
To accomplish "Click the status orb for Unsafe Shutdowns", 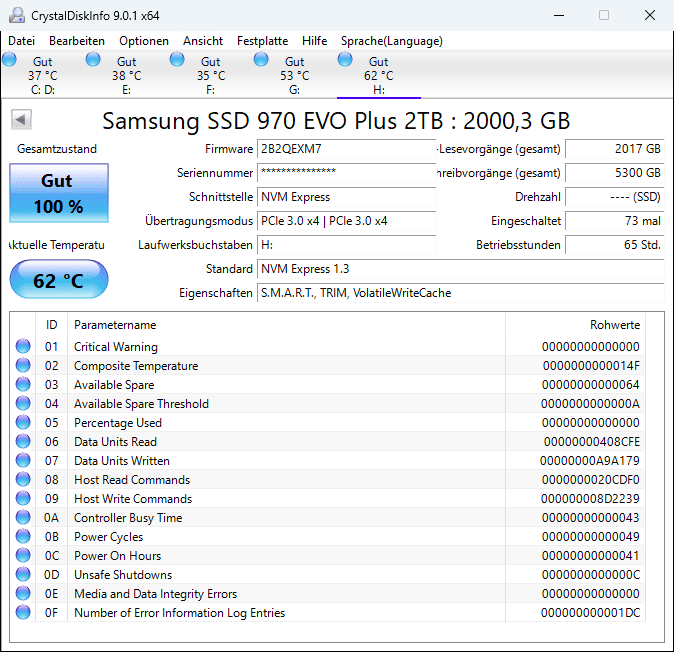I will (23, 574).
